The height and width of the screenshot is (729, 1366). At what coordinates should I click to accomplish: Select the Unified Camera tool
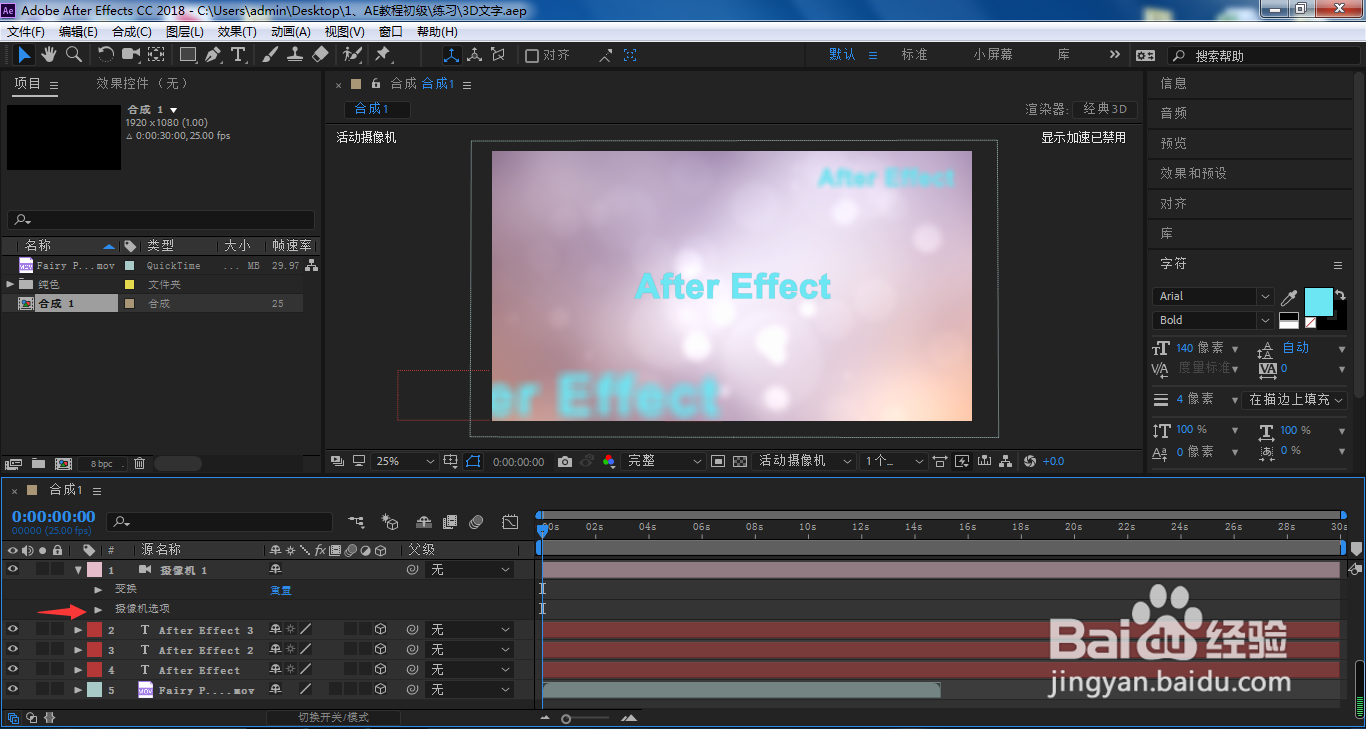[131, 55]
